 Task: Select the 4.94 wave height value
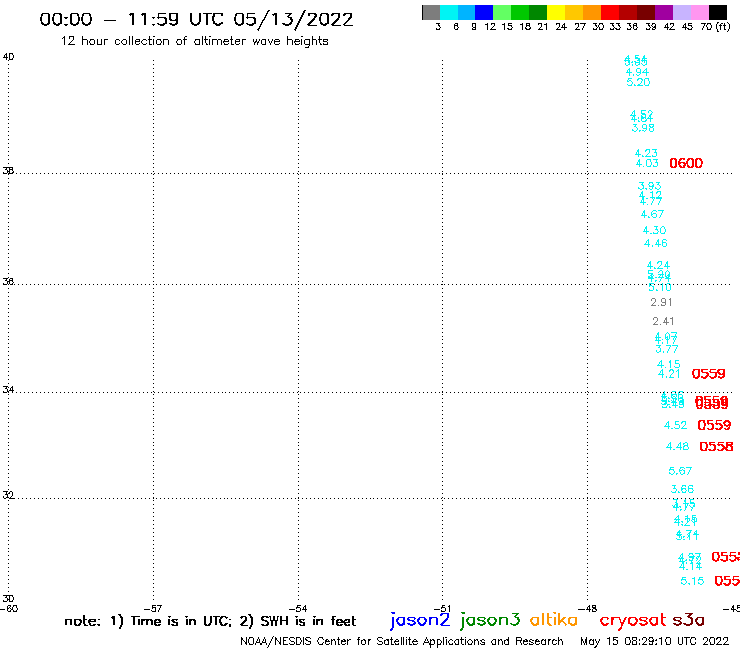pyautogui.click(x=637, y=72)
